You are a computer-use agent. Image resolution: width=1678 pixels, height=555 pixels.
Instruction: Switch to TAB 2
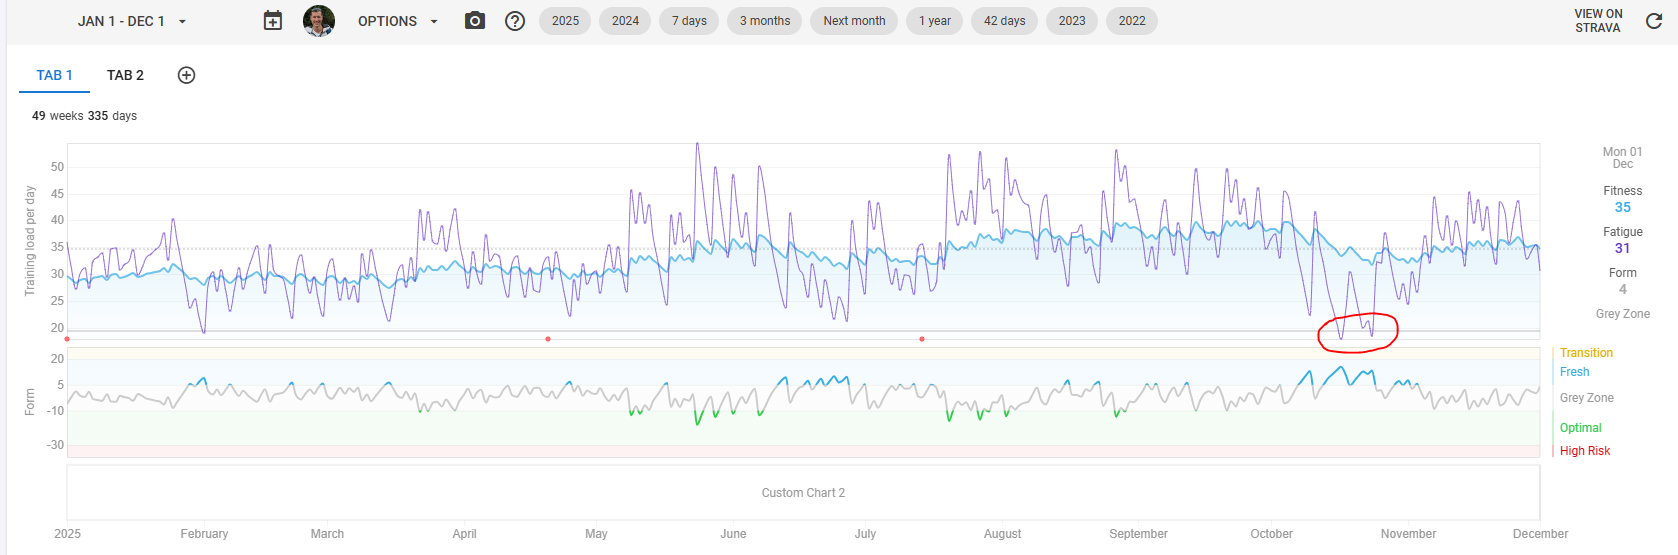125,75
